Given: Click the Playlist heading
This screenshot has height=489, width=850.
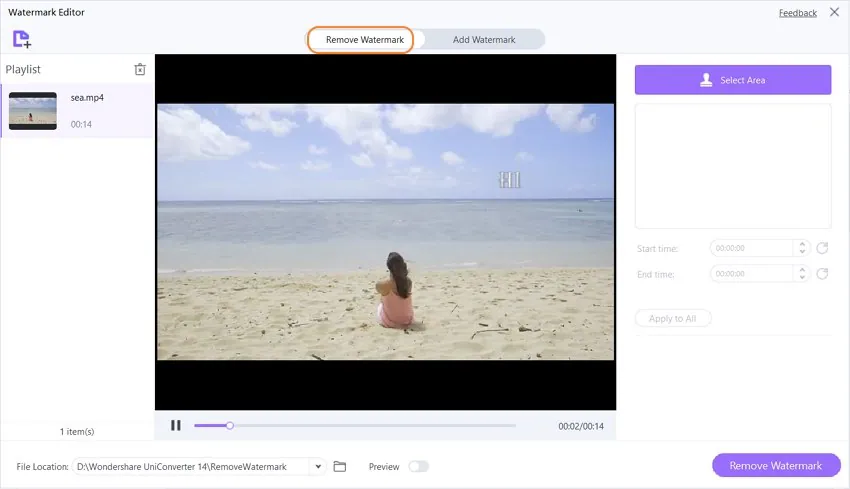Looking at the screenshot, I should 23,69.
